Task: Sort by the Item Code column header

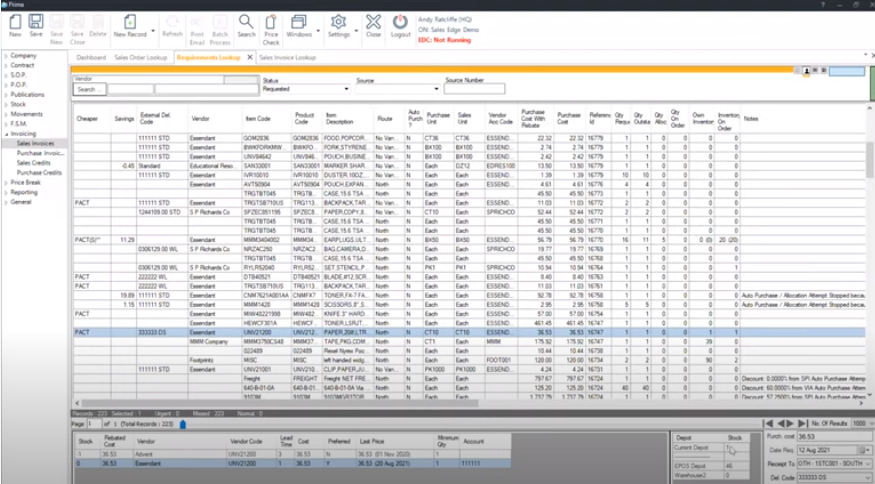Action: pos(258,118)
